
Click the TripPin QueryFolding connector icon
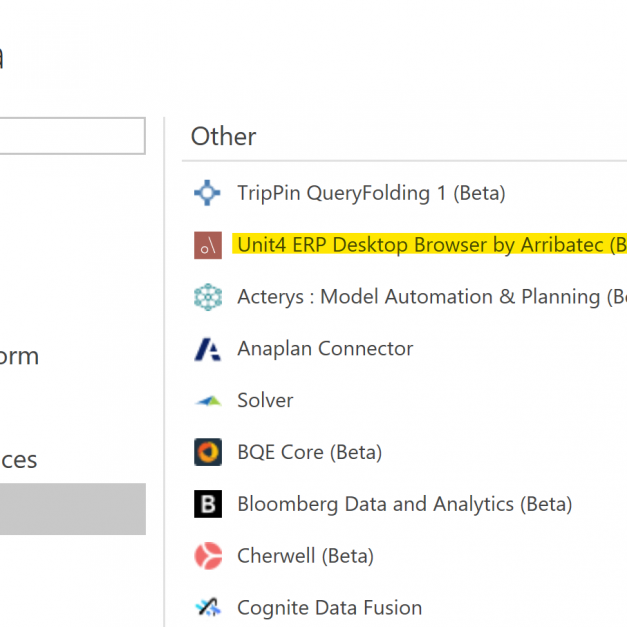(x=207, y=193)
